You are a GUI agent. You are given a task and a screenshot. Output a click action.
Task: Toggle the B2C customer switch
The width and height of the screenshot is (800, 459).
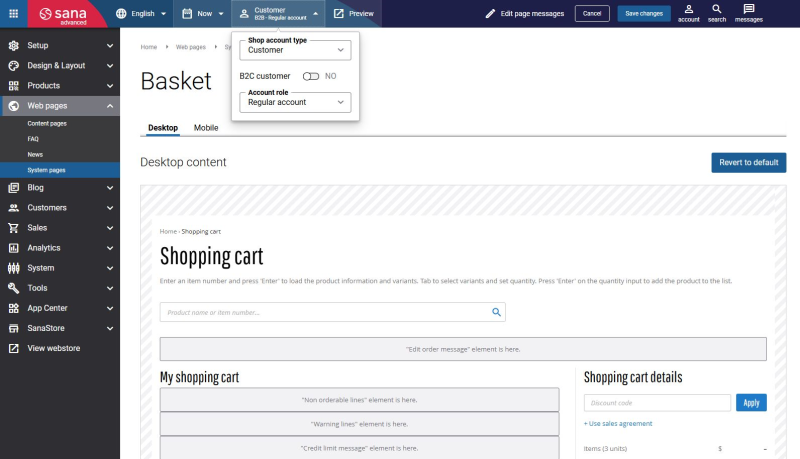click(x=311, y=76)
